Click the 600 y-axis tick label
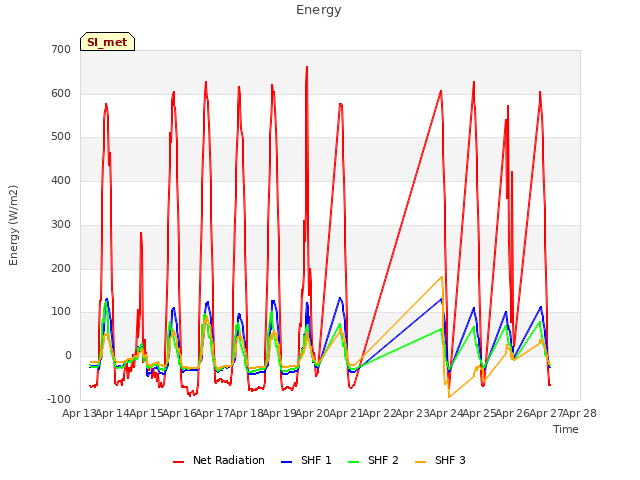The image size is (640, 480). tap(61, 93)
